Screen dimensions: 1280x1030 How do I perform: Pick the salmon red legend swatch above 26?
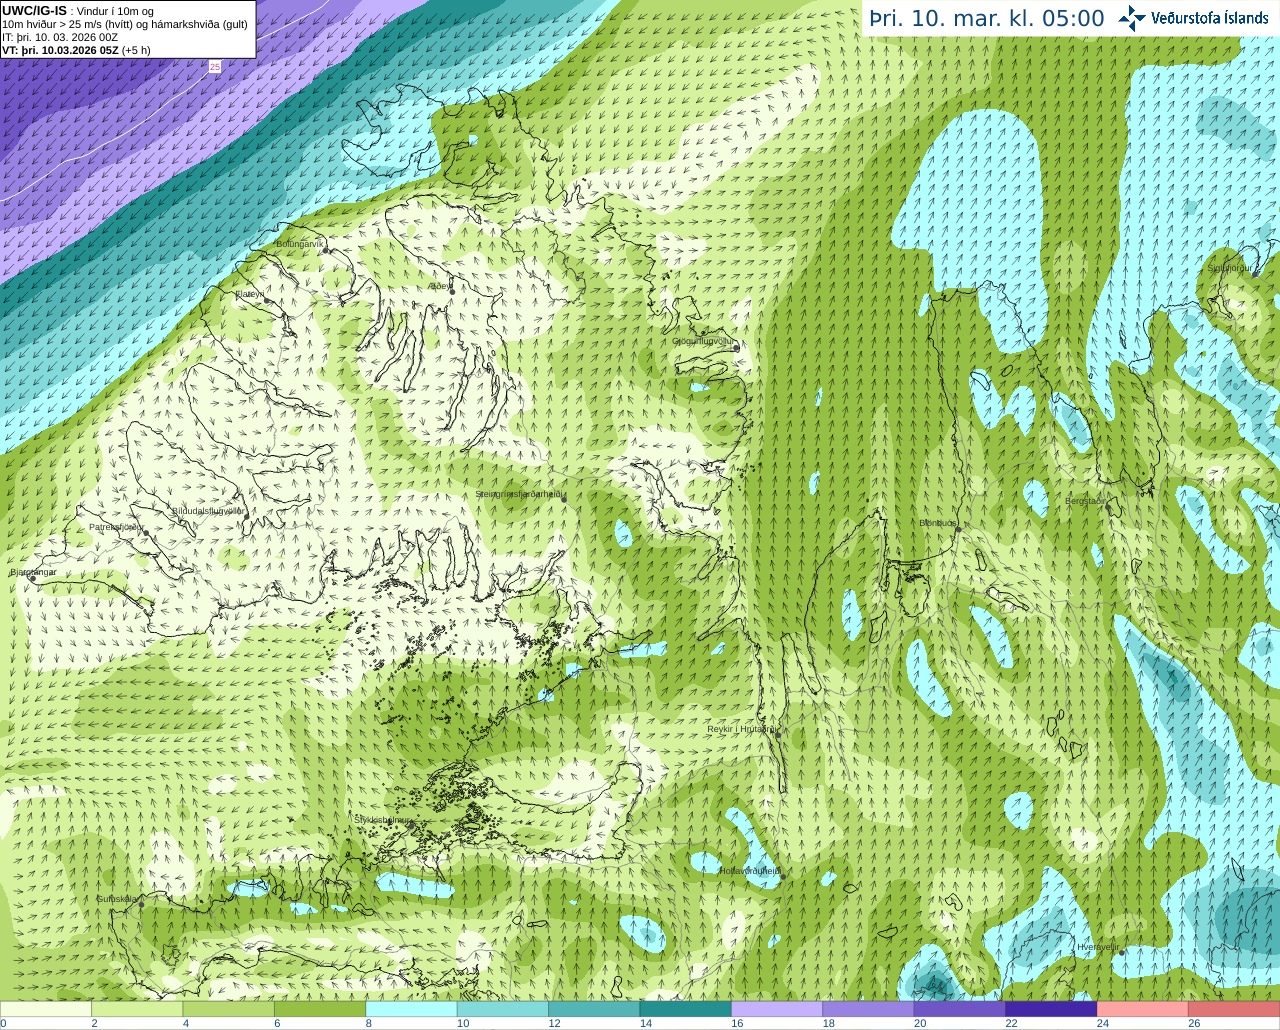coord(1235,1009)
